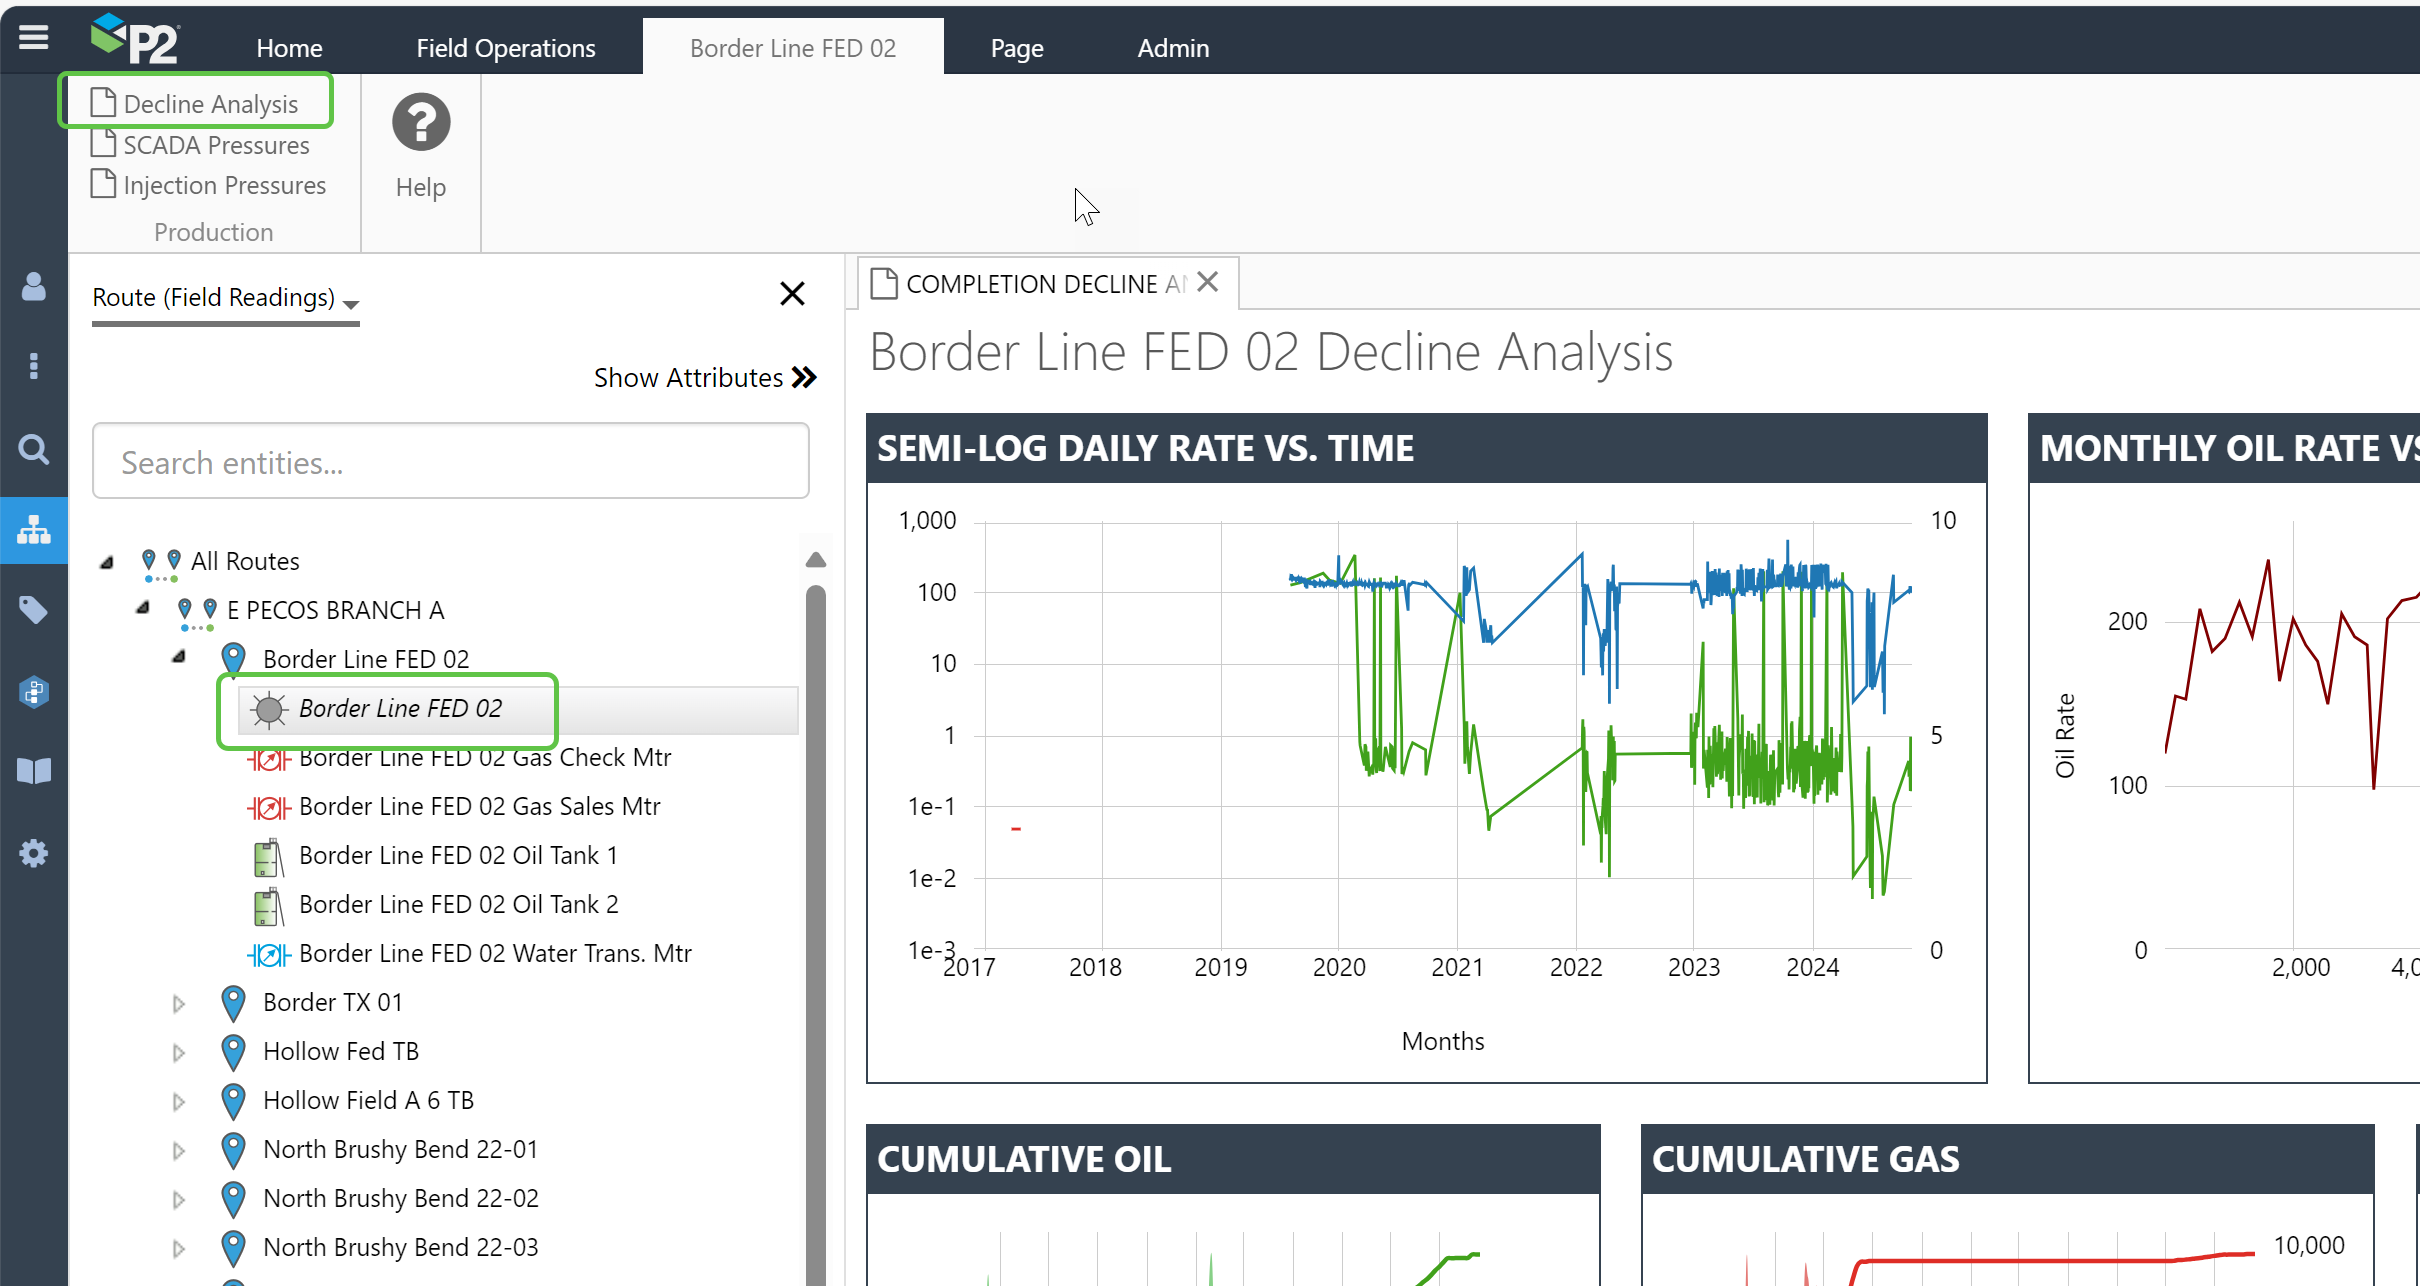Open the user profile sidebar icon
This screenshot has width=2420, height=1286.
pyautogui.click(x=34, y=287)
